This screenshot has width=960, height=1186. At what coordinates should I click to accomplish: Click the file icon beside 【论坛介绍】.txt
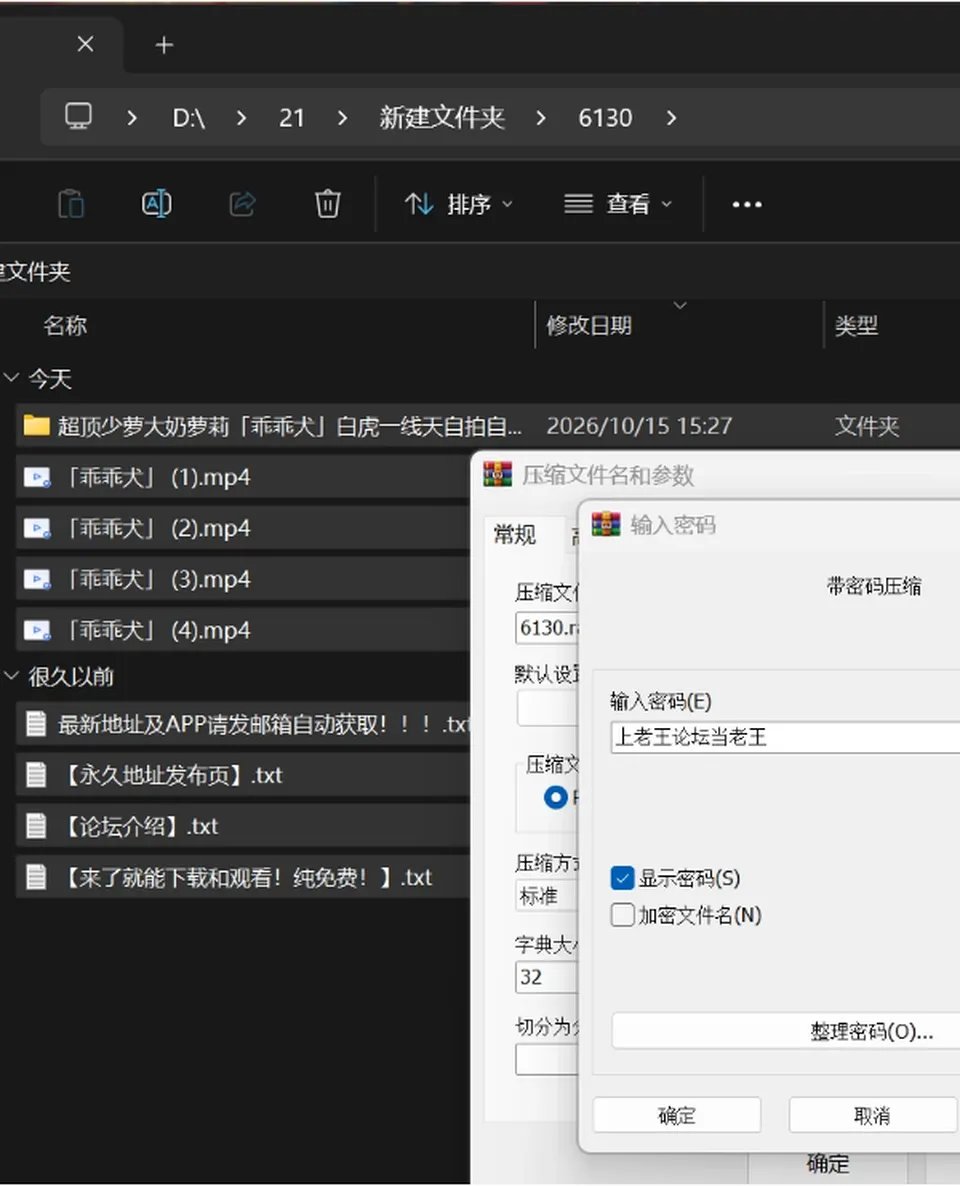(x=36, y=826)
